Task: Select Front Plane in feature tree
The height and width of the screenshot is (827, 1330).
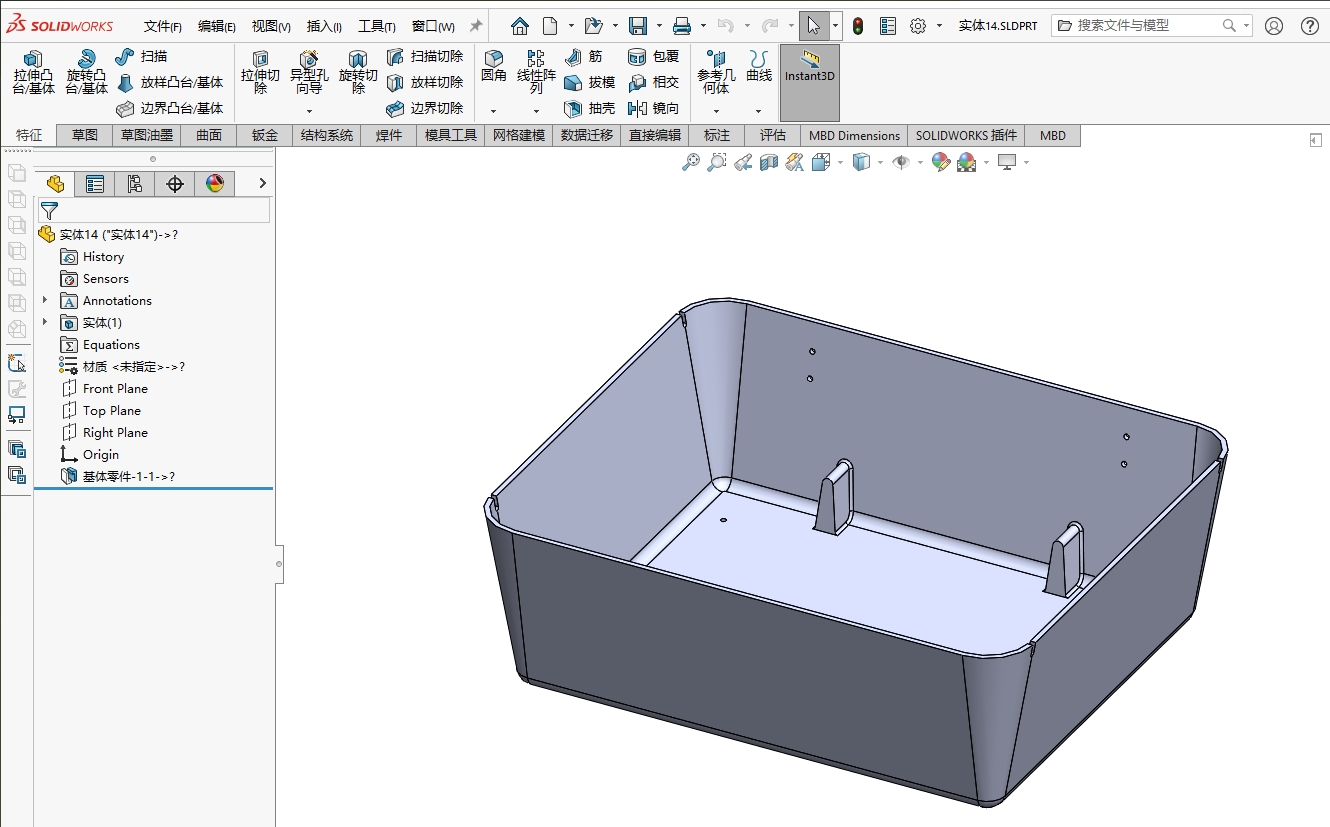Action: [x=115, y=388]
